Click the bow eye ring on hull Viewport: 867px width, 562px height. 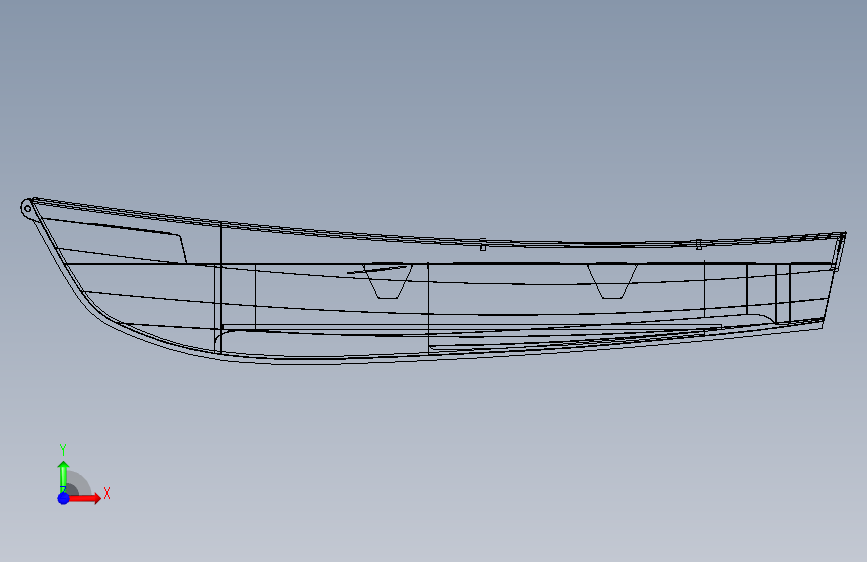[x=27, y=209]
